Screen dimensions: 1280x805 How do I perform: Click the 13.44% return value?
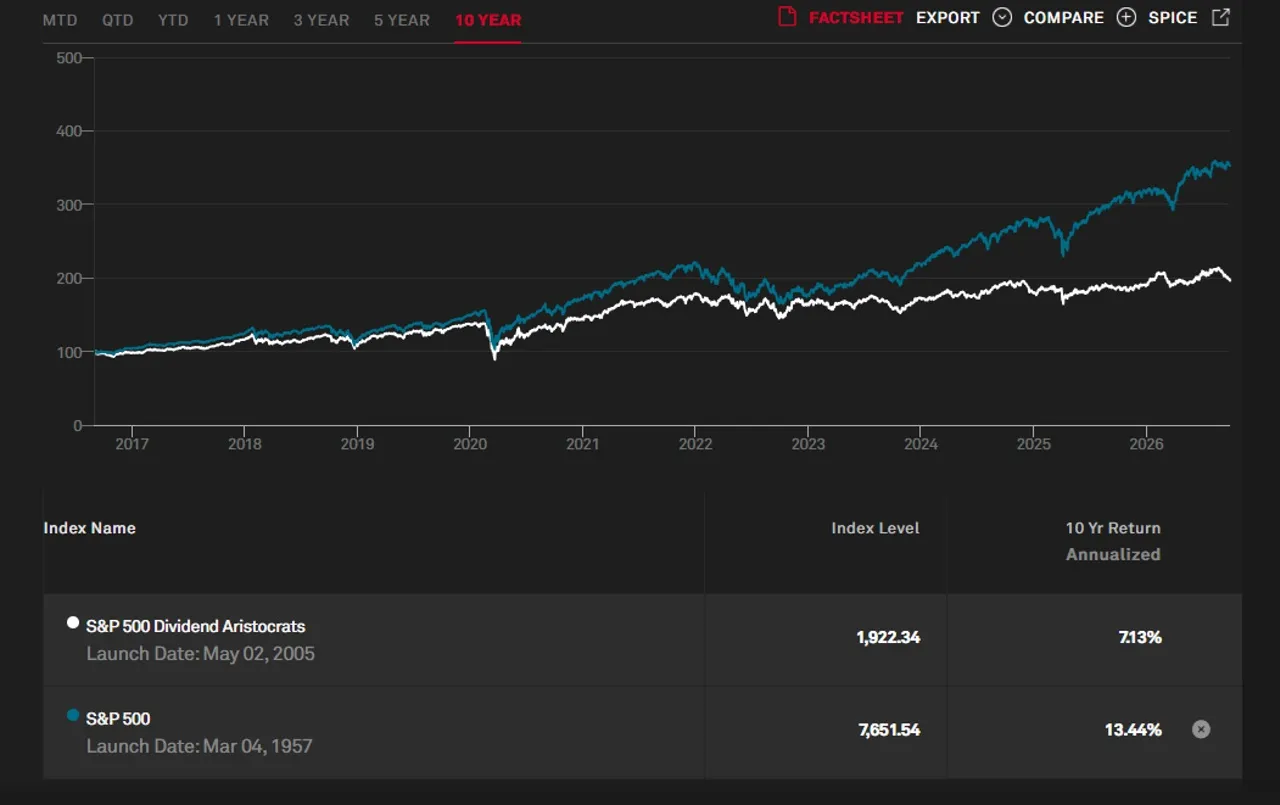[x=1133, y=730]
